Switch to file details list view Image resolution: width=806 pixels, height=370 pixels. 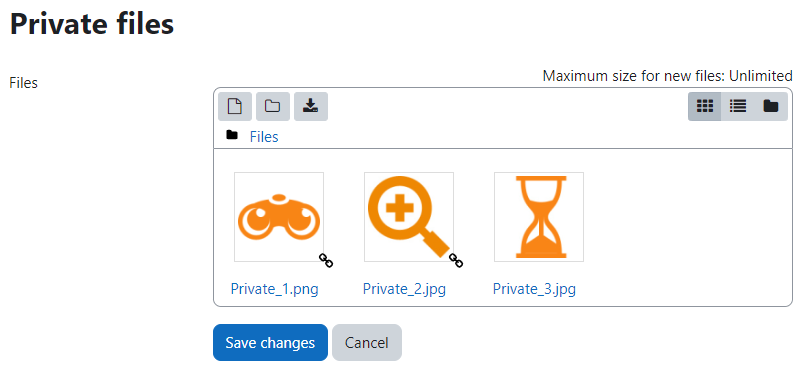coord(738,106)
